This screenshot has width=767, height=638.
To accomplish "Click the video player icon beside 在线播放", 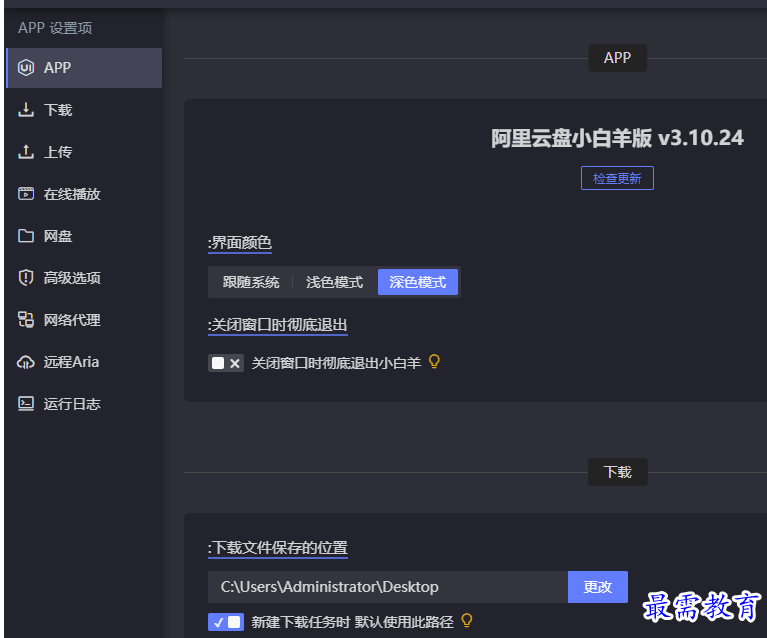I will (x=26, y=194).
